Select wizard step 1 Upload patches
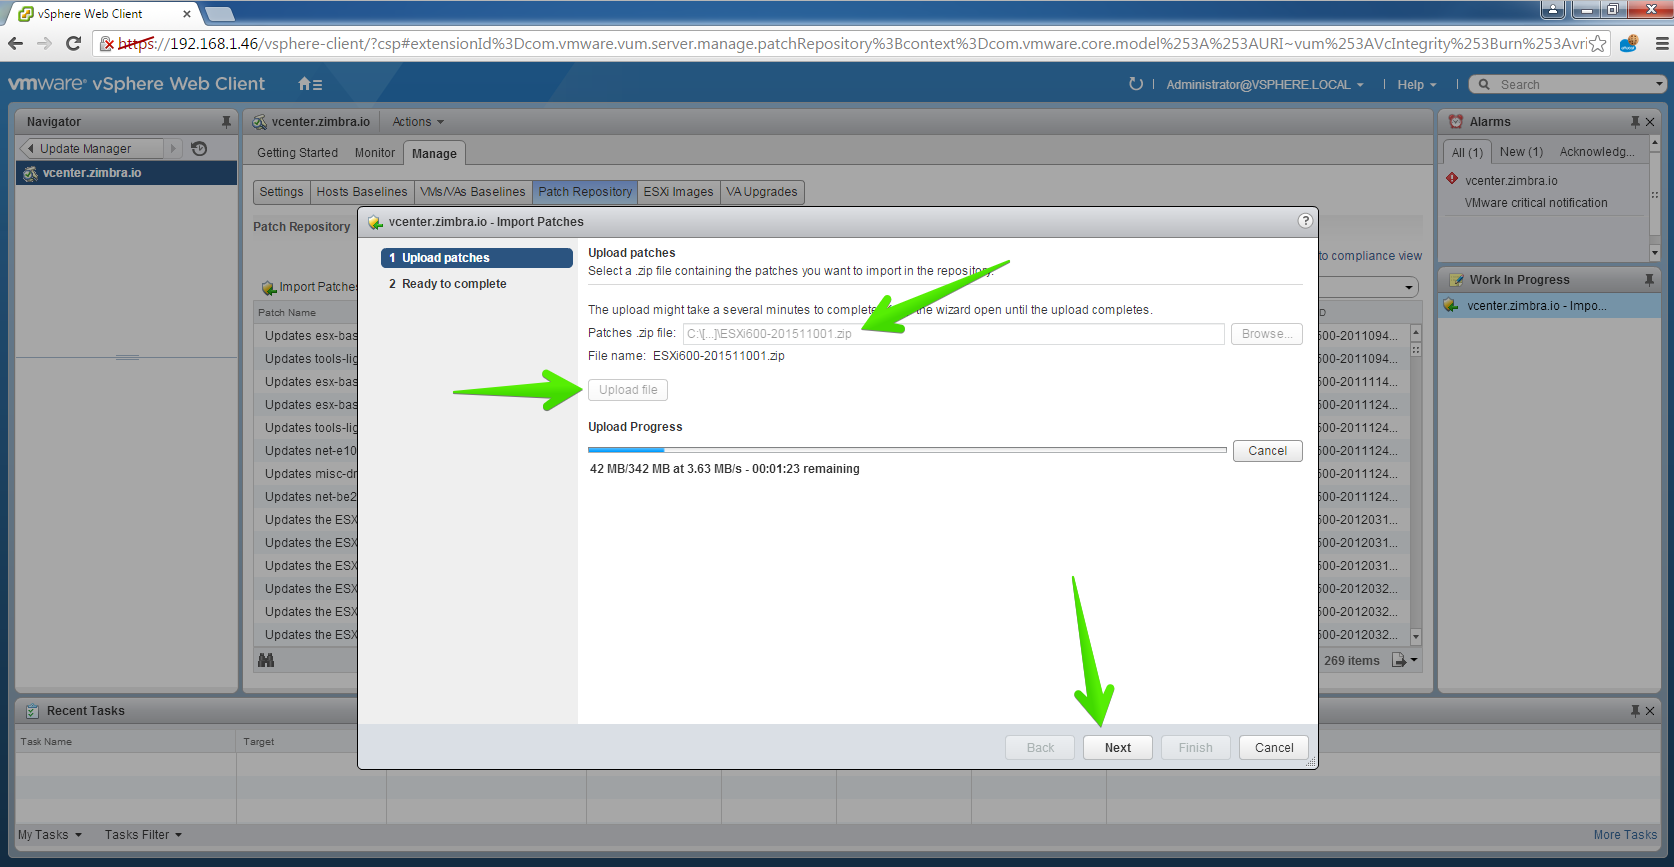1674x867 pixels. tap(477, 258)
